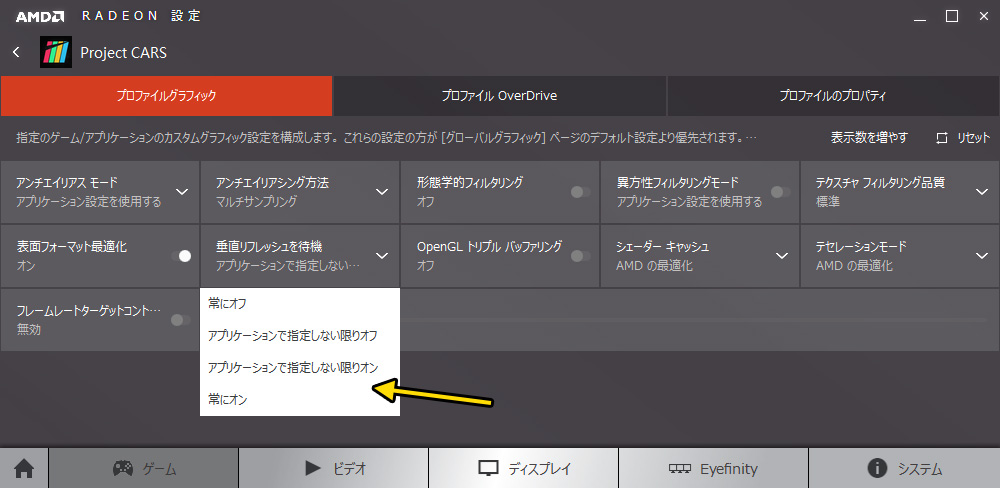Click 無効 value under フレームレートターゲット
The width and height of the screenshot is (1000, 488).
[x=28, y=329]
